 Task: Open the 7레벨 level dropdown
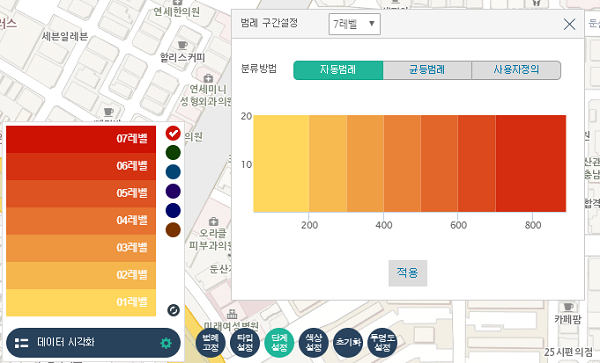[x=354, y=24]
